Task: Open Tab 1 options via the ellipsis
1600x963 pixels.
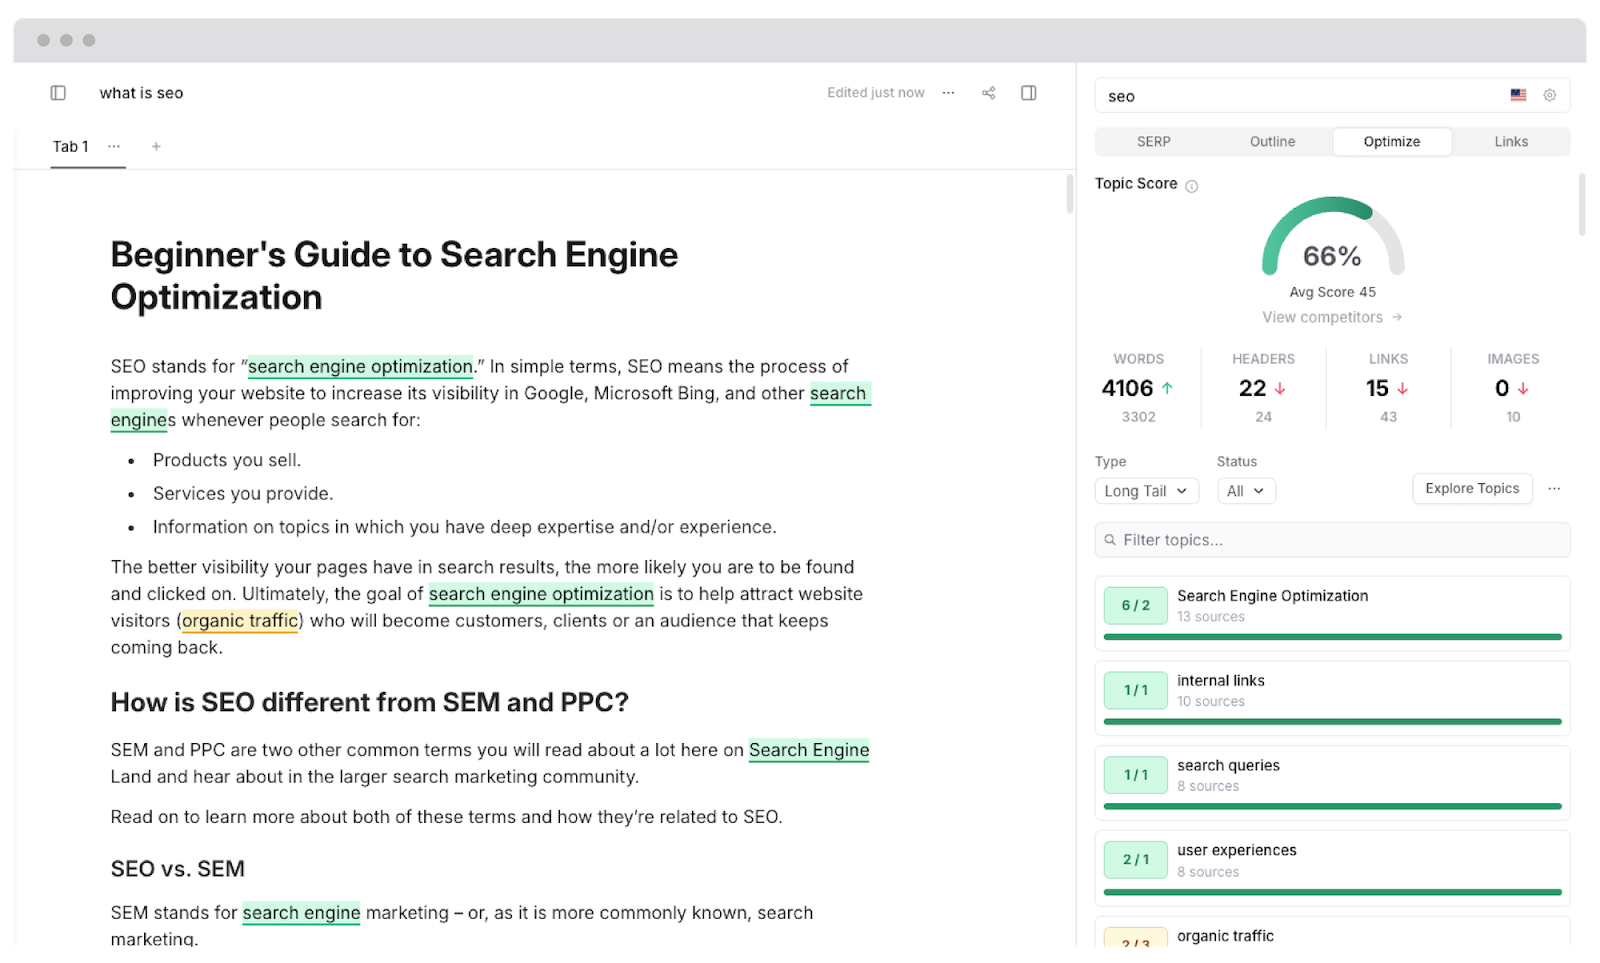Action: click(x=114, y=146)
